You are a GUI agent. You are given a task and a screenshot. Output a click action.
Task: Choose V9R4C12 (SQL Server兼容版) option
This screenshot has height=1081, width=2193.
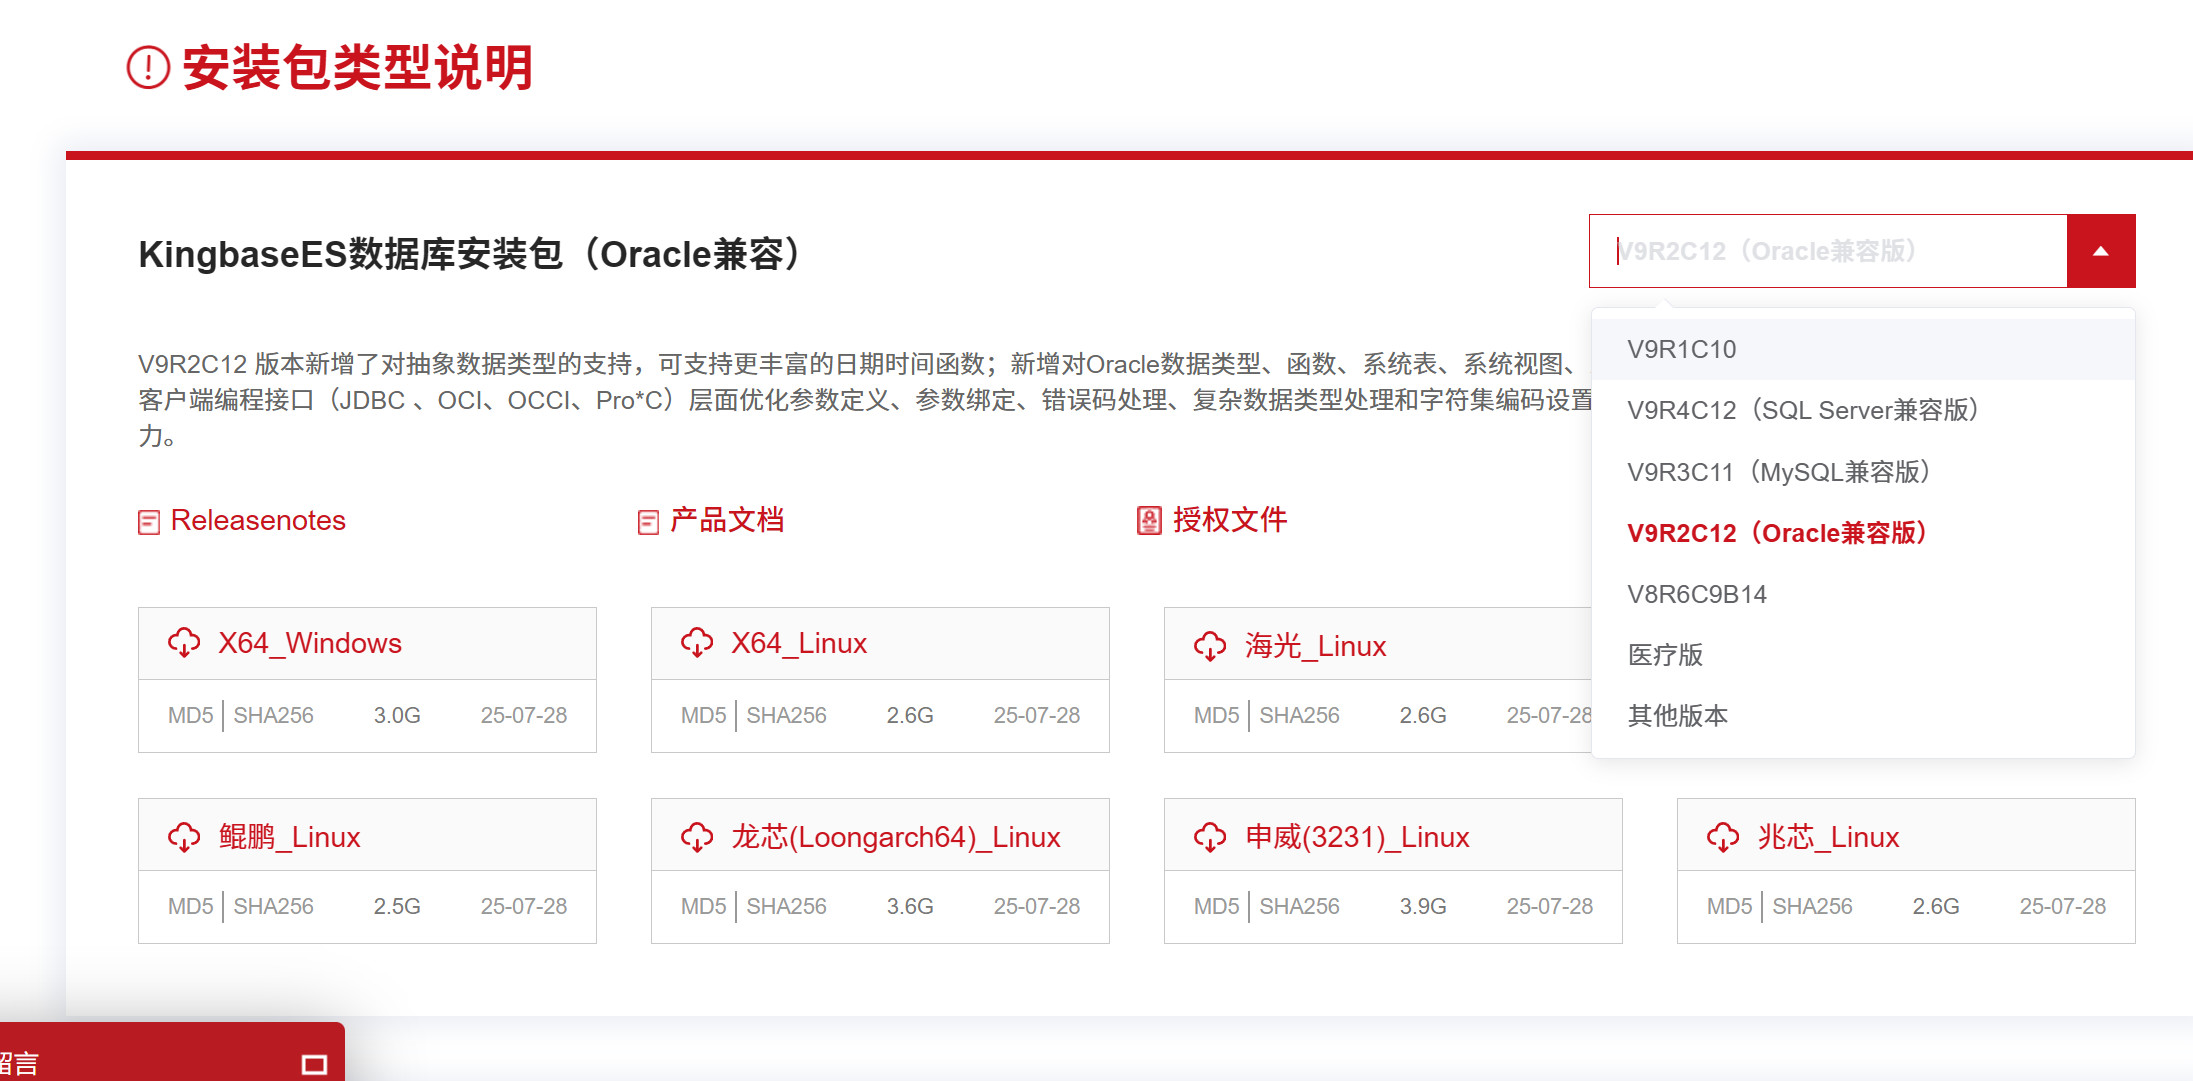1802,410
